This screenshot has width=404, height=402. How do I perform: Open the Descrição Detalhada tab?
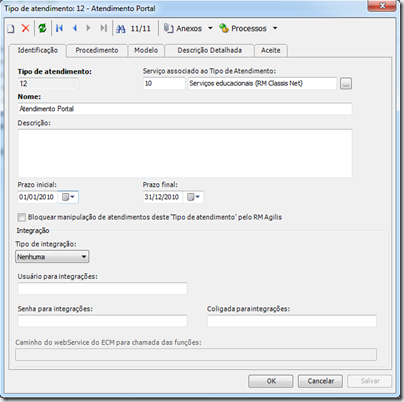click(x=210, y=50)
